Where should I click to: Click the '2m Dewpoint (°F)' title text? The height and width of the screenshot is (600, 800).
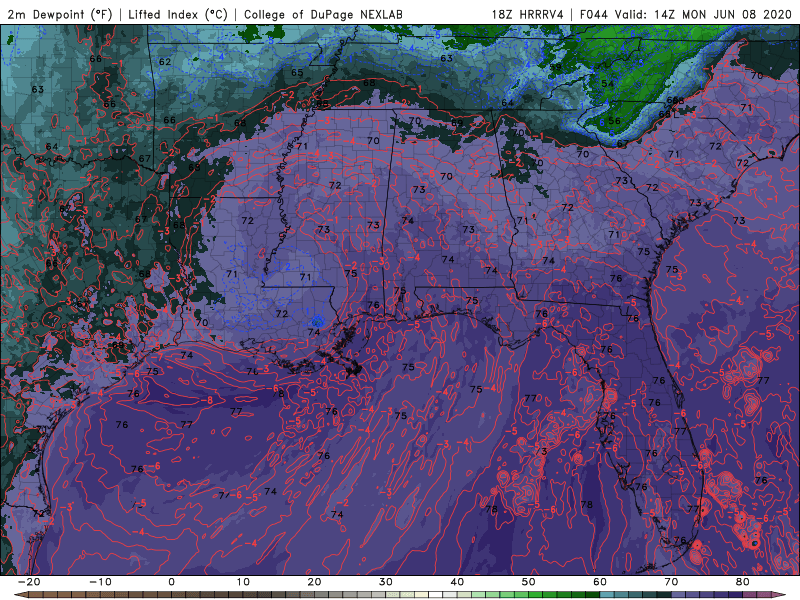(x=60, y=15)
